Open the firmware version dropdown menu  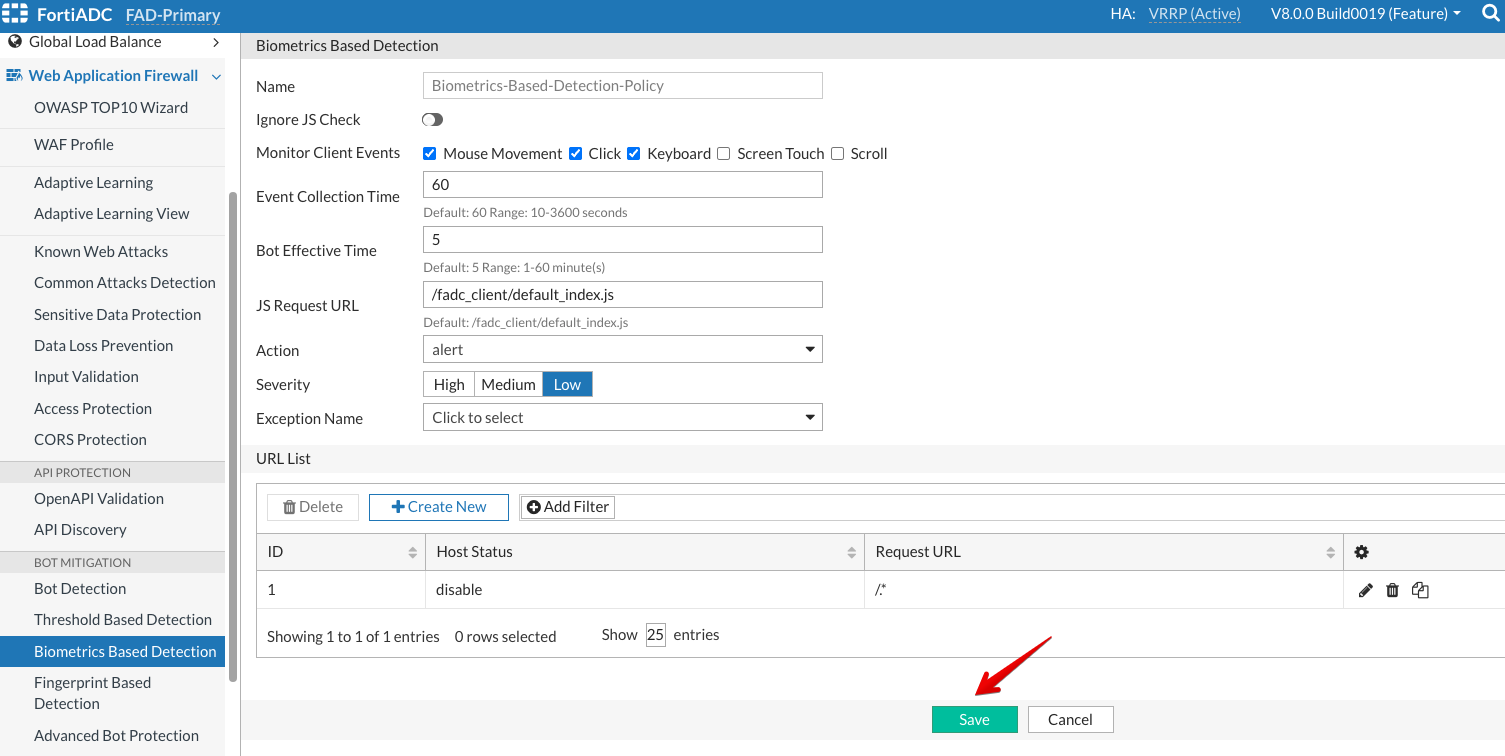[1365, 14]
